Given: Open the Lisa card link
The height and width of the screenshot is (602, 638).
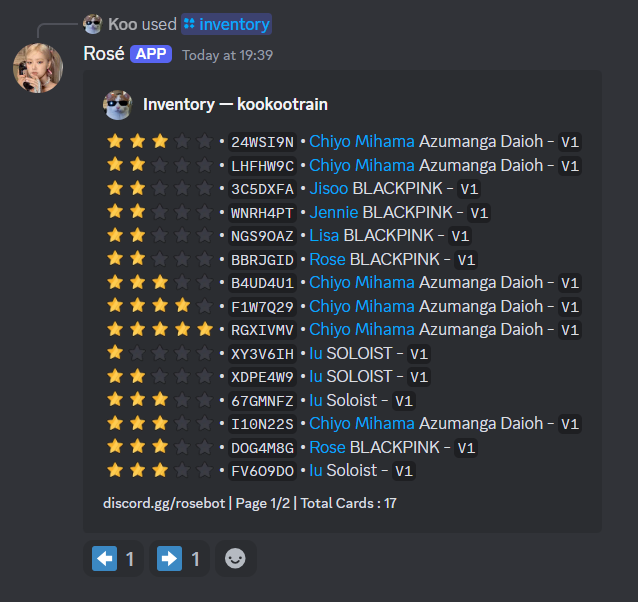Looking at the screenshot, I should [x=324, y=236].
